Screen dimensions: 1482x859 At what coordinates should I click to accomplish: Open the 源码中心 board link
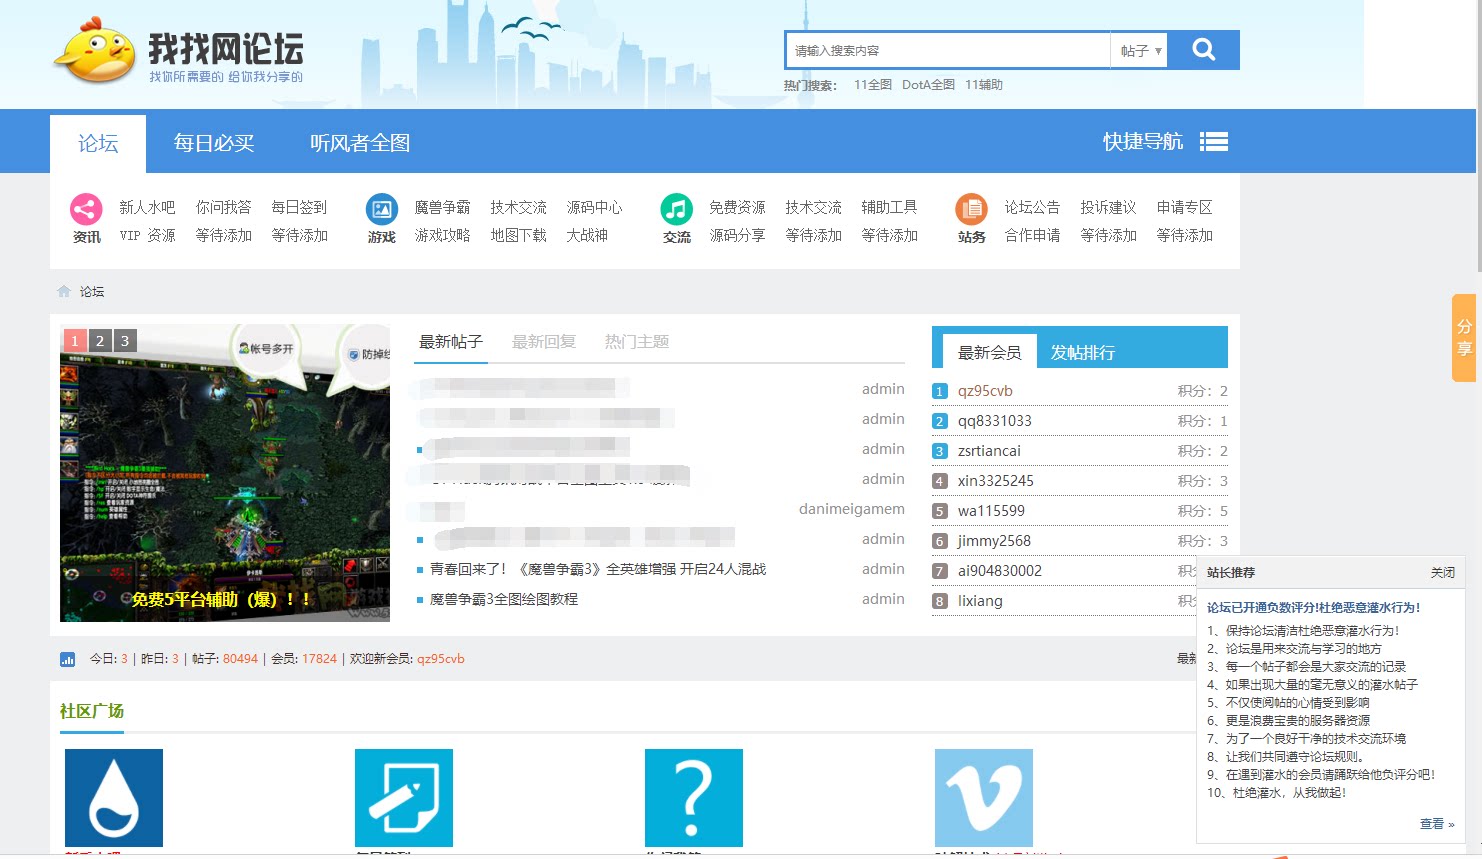594,207
